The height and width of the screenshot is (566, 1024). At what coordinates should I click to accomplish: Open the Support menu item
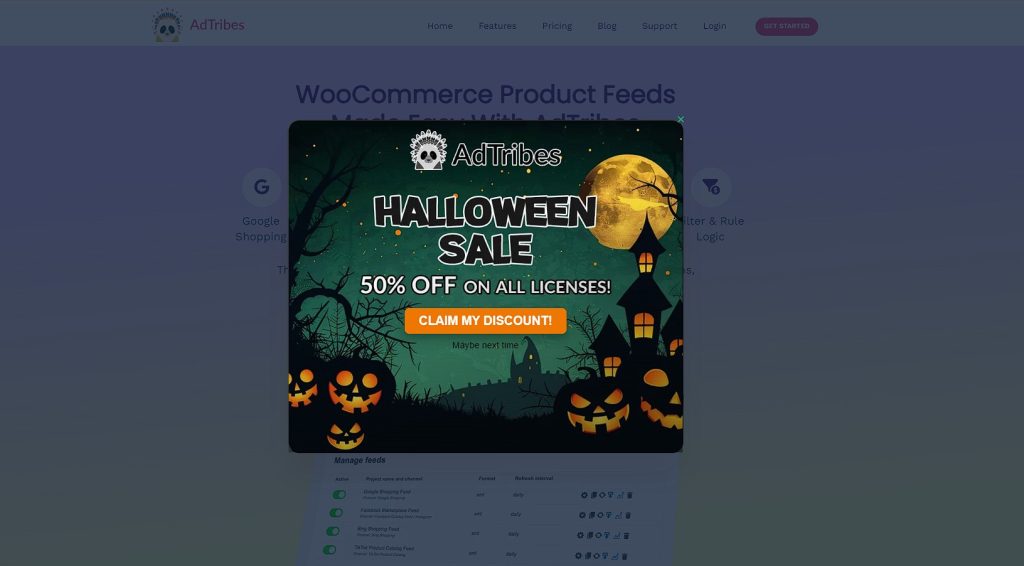pyautogui.click(x=660, y=26)
